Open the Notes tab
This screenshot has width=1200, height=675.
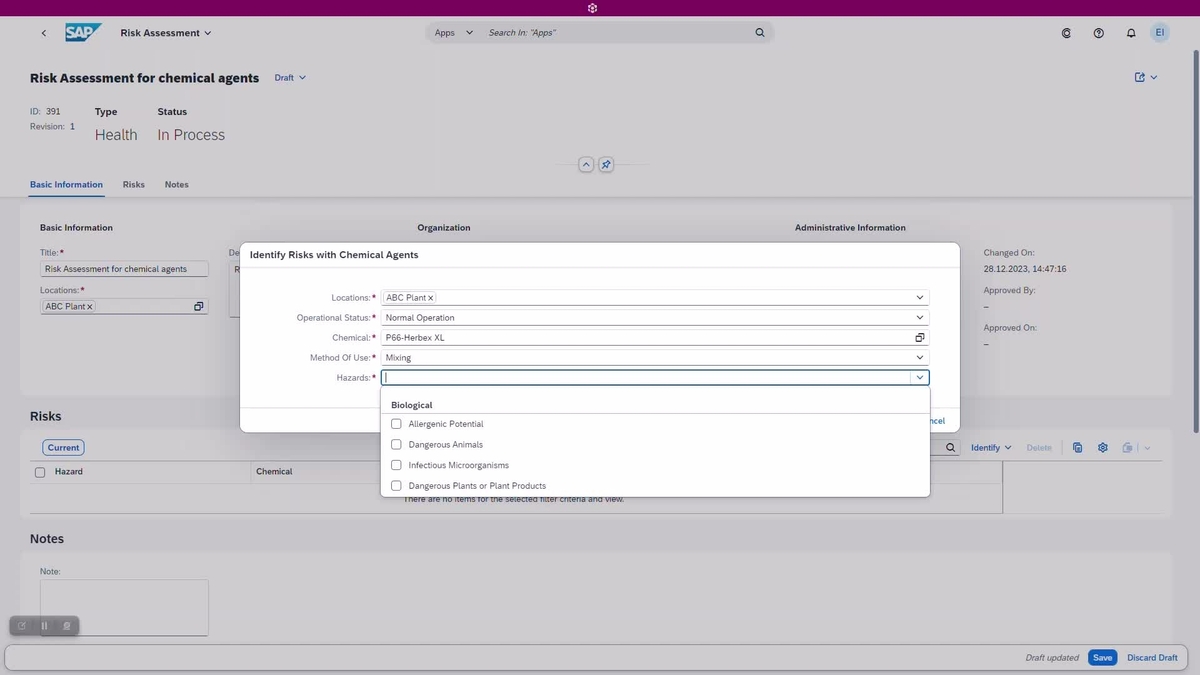176,184
